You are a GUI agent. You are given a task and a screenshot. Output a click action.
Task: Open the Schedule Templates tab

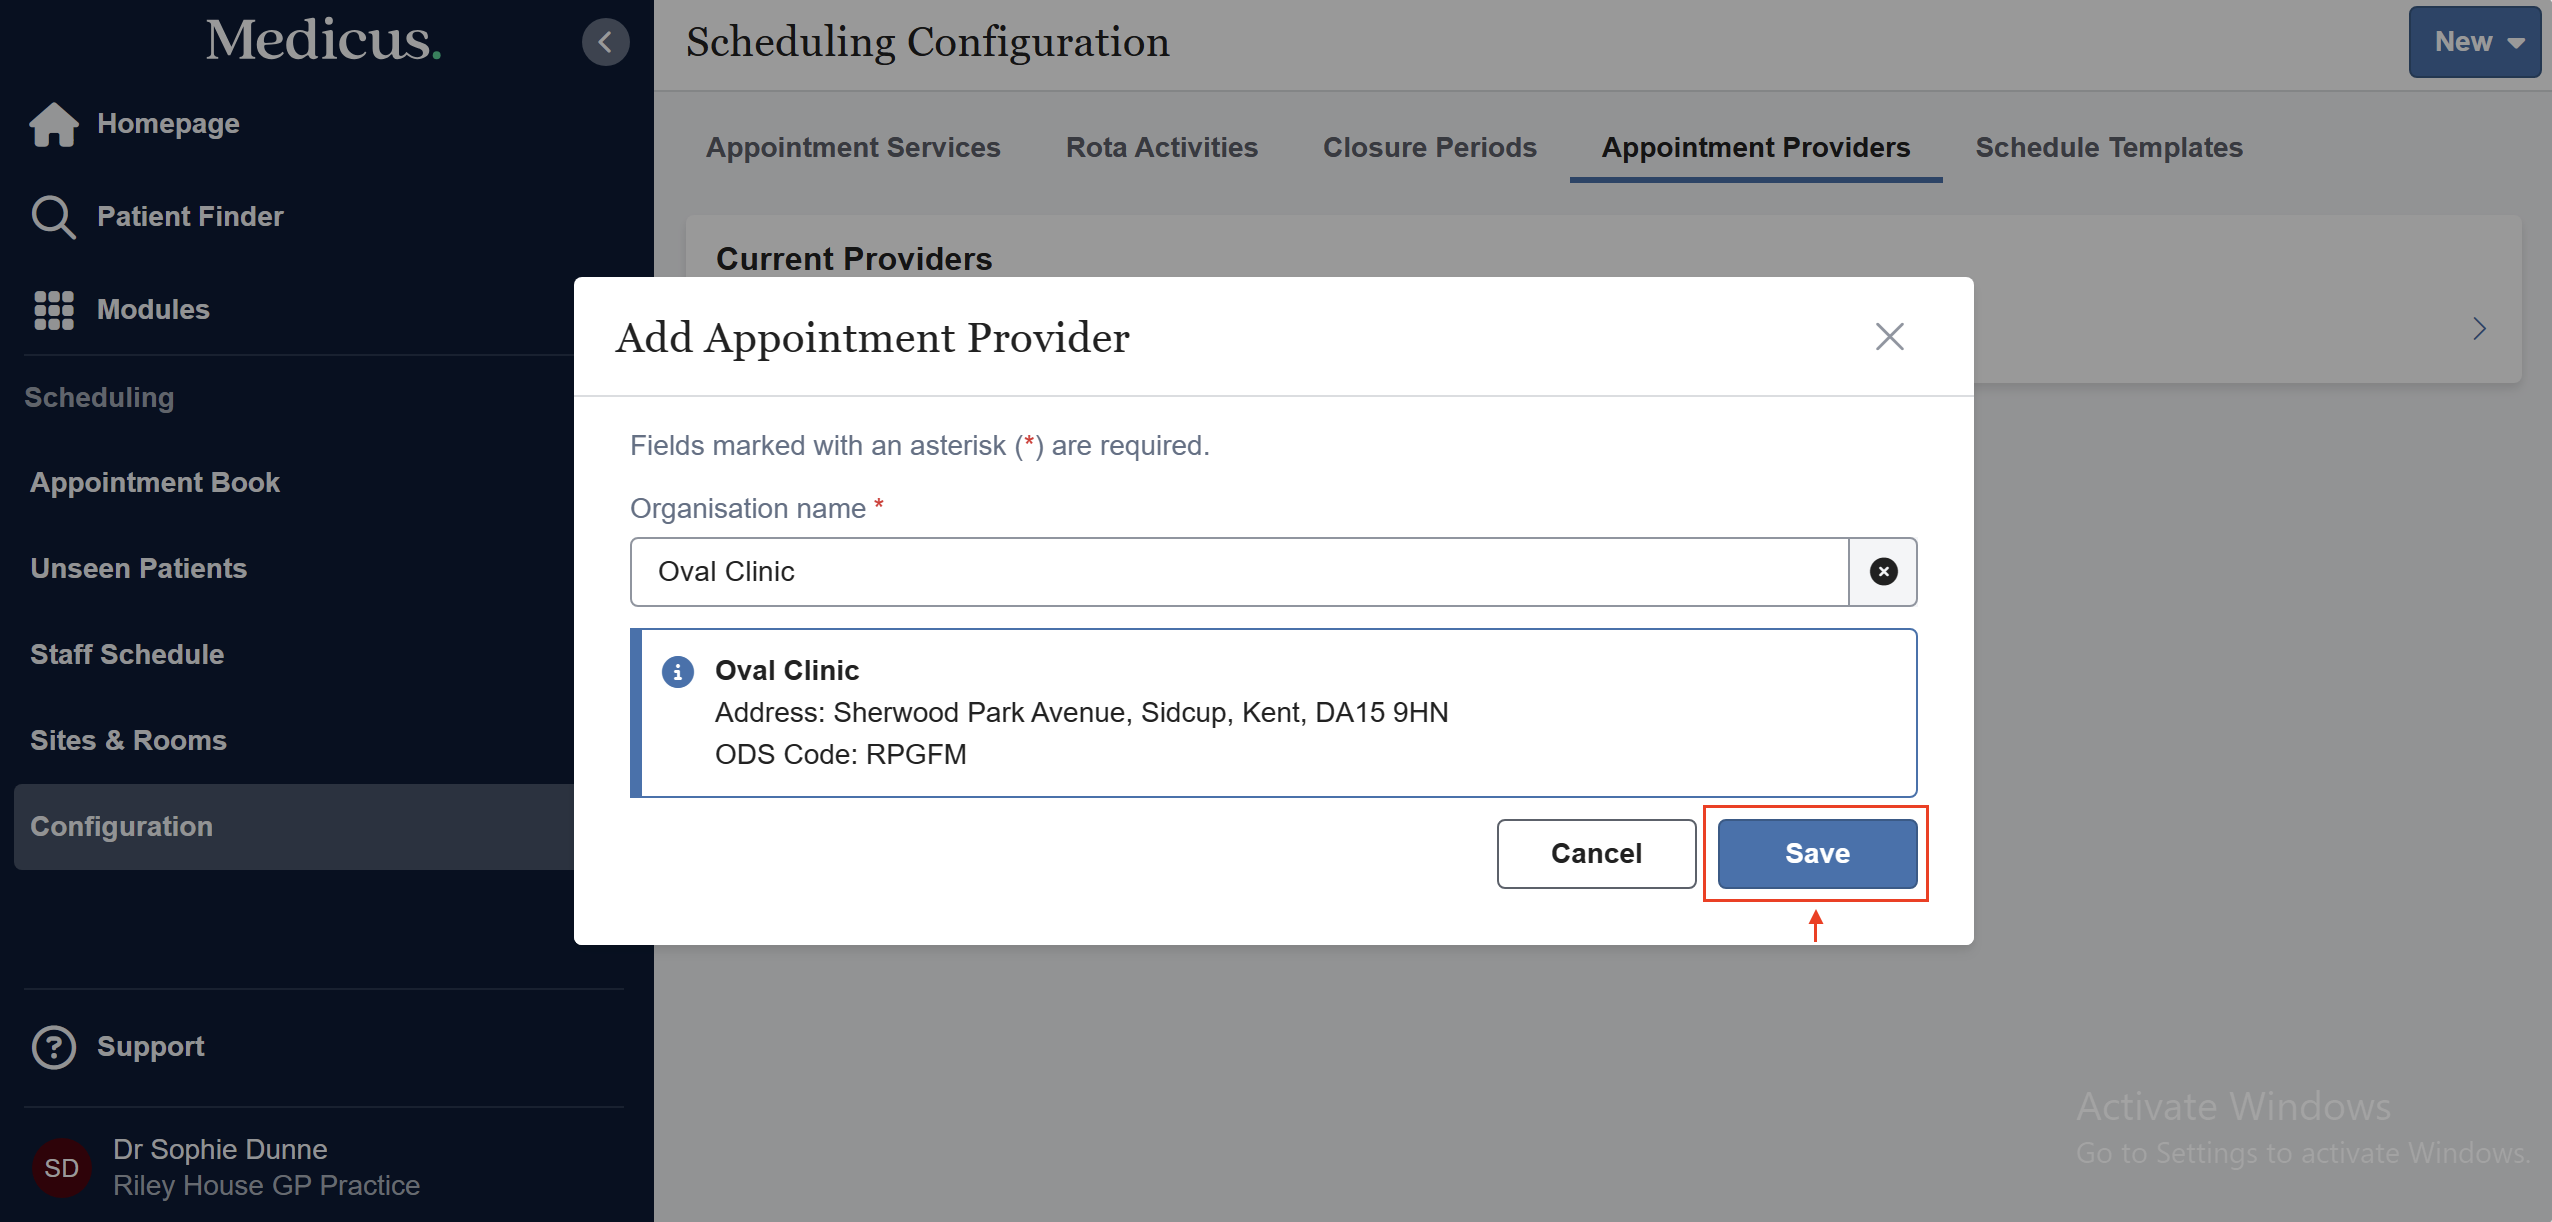(x=2109, y=148)
